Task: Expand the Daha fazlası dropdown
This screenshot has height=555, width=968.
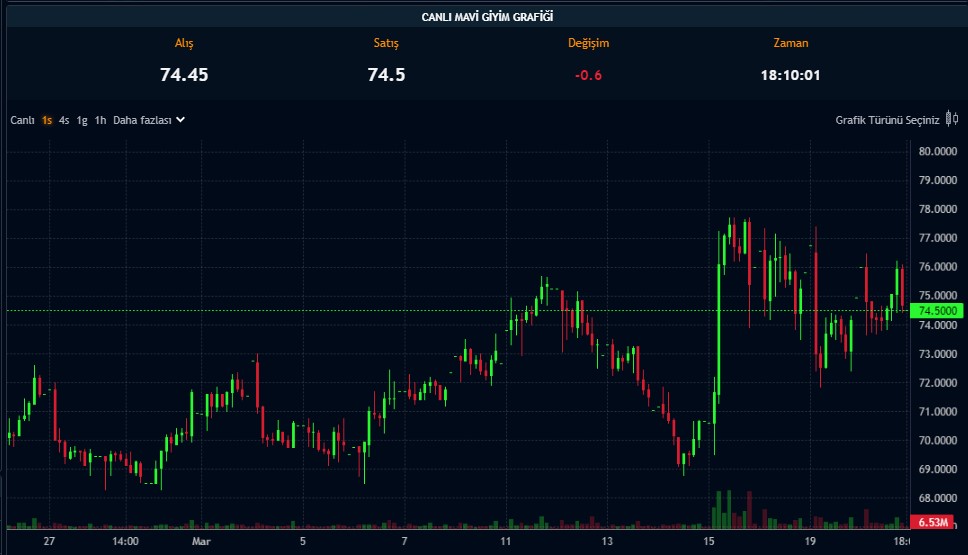Action: click(142, 120)
